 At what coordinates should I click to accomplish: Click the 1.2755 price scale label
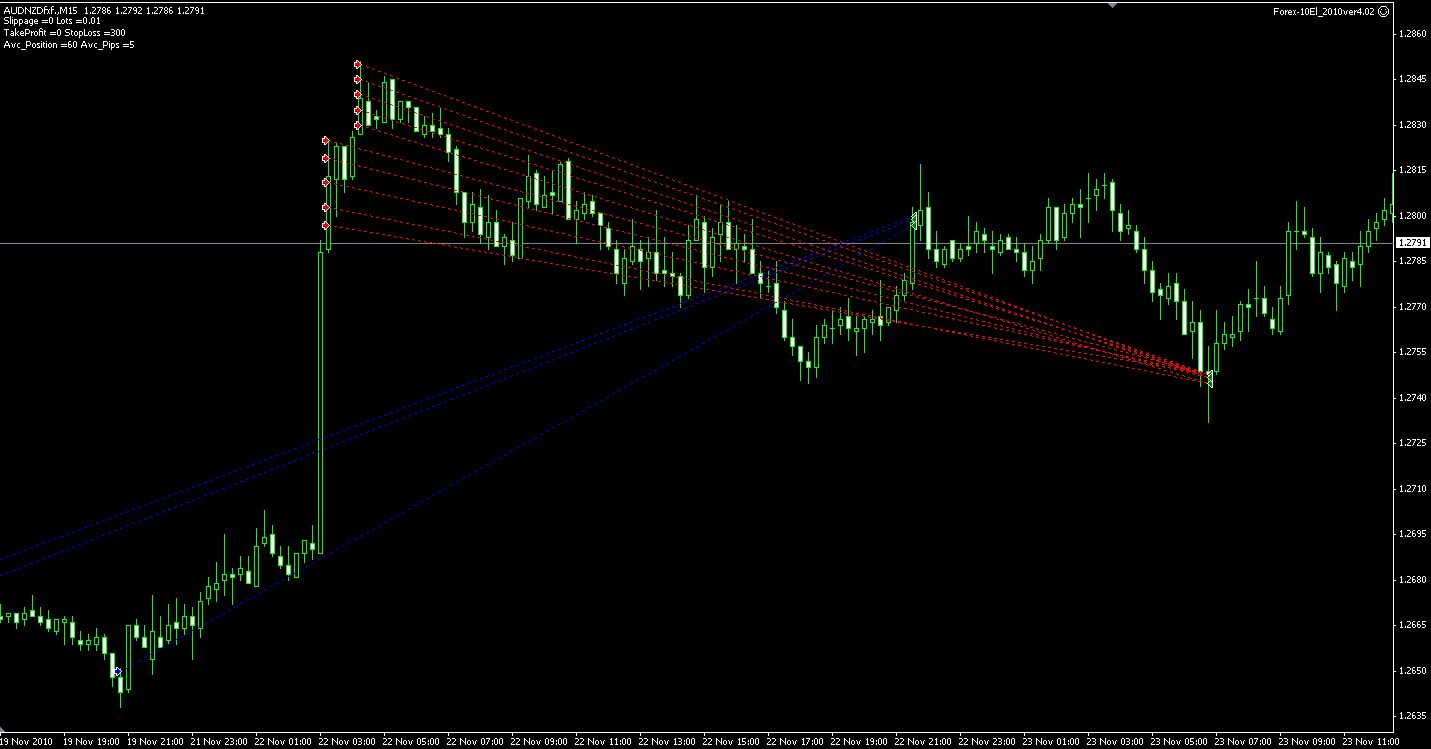coord(1413,352)
